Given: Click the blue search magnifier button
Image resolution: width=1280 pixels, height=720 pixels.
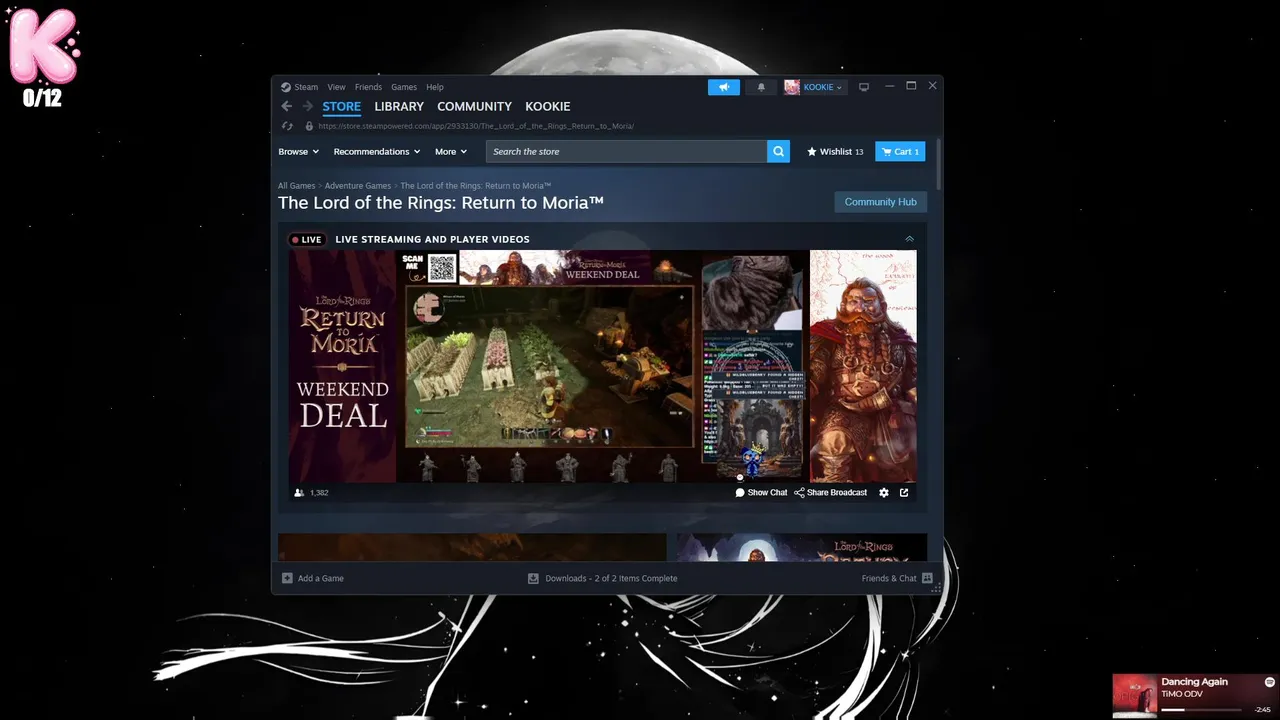Looking at the screenshot, I should (x=778, y=151).
